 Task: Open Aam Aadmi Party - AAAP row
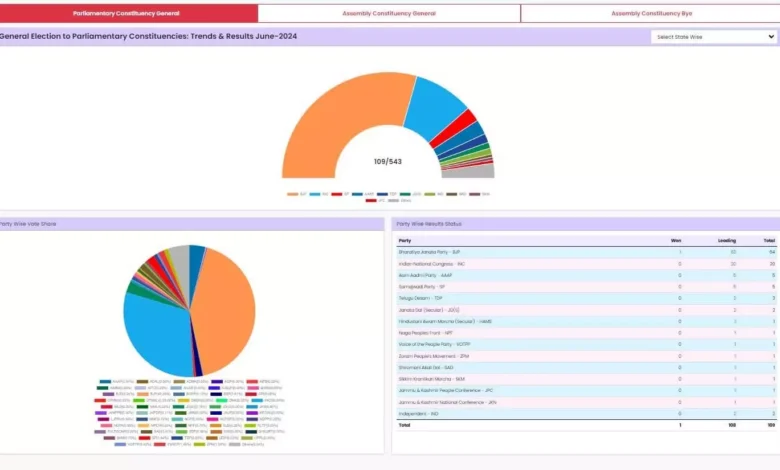tap(586, 275)
